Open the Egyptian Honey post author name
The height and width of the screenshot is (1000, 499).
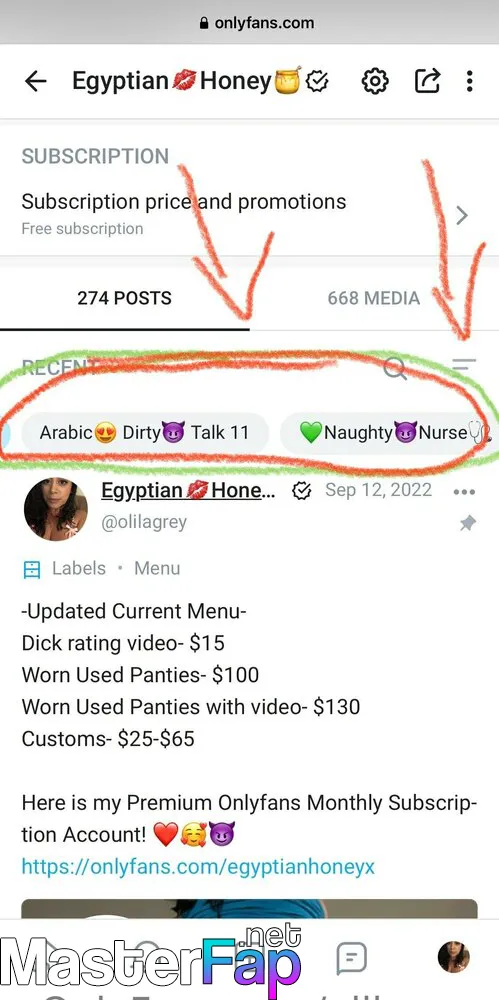coord(189,490)
